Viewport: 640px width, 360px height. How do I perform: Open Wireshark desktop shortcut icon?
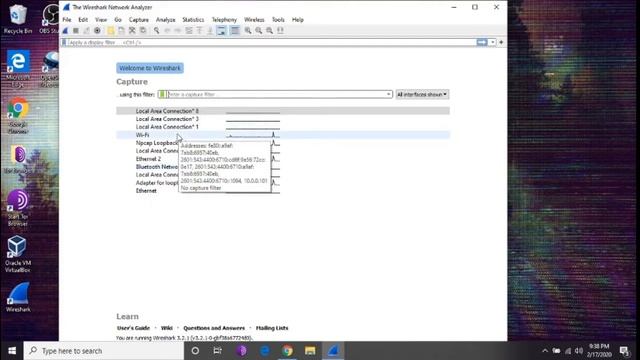(x=18, y=298)
